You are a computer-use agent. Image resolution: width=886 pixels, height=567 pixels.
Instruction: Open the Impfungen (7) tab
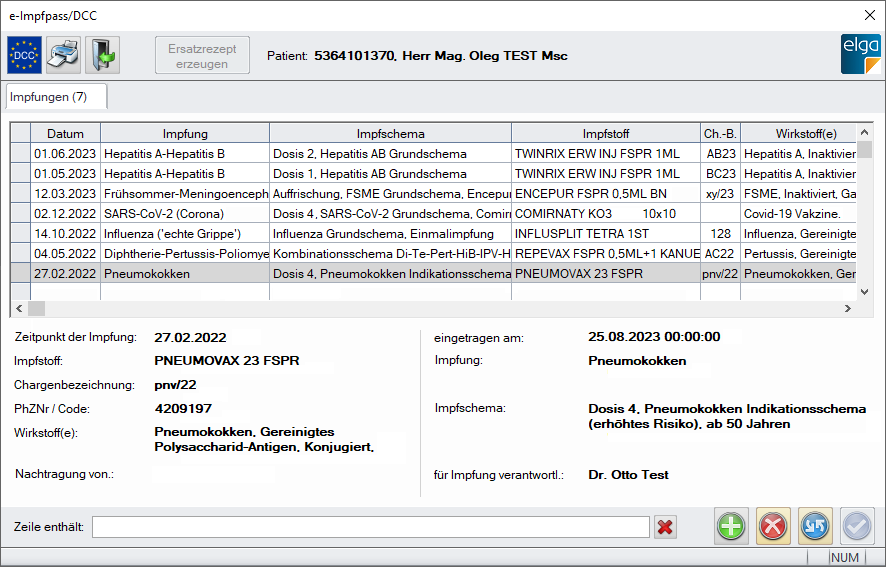[x=56, y=97]
